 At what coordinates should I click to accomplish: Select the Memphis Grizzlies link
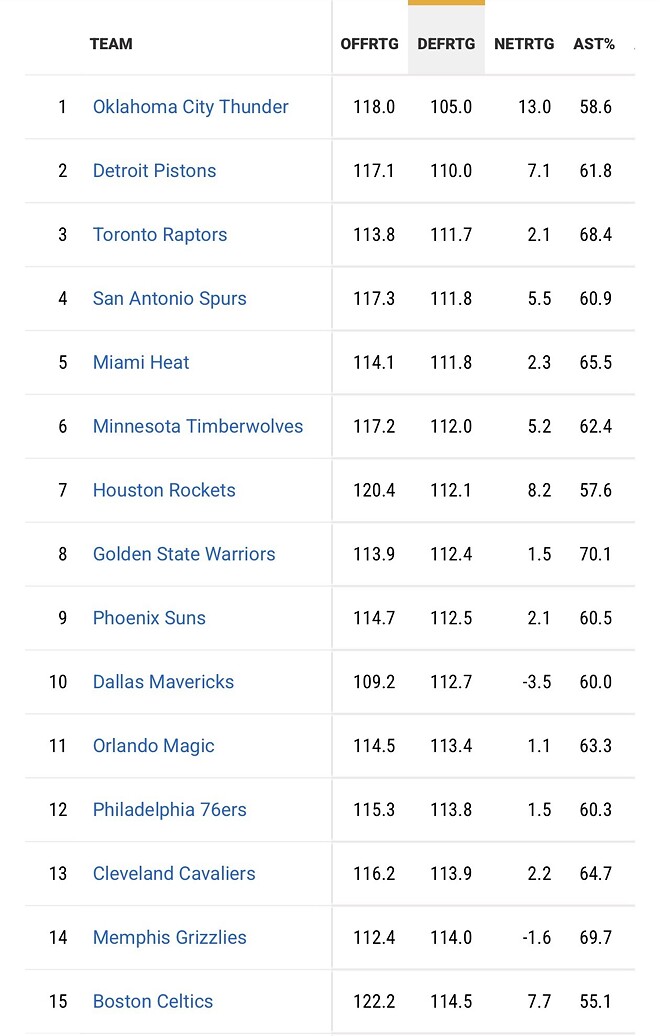[x=169, y=938]
